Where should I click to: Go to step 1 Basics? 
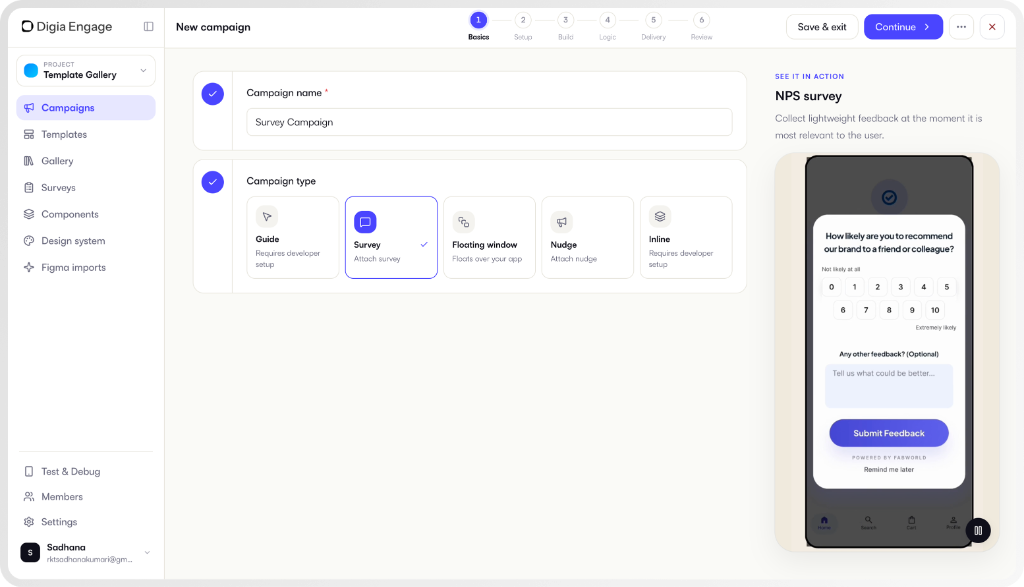click(x=479, y=27)
